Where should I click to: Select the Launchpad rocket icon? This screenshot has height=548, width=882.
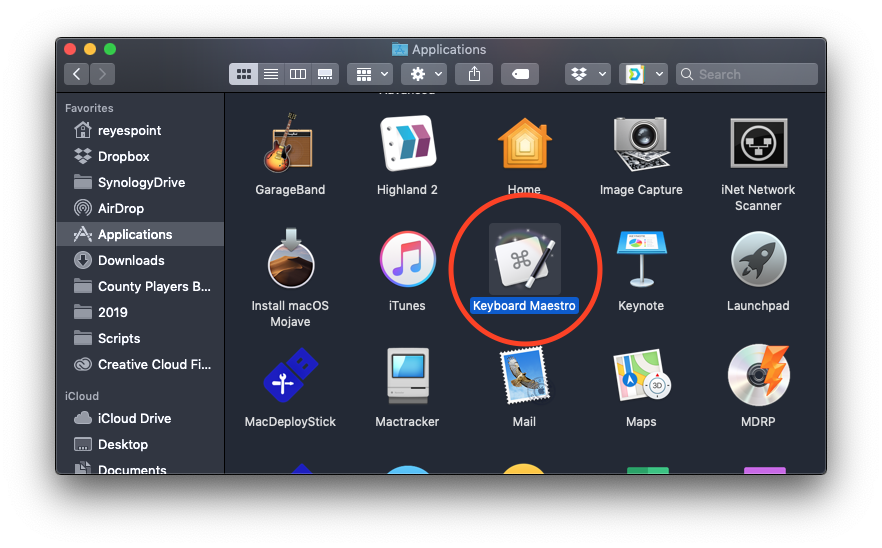(x=758, y=259)
